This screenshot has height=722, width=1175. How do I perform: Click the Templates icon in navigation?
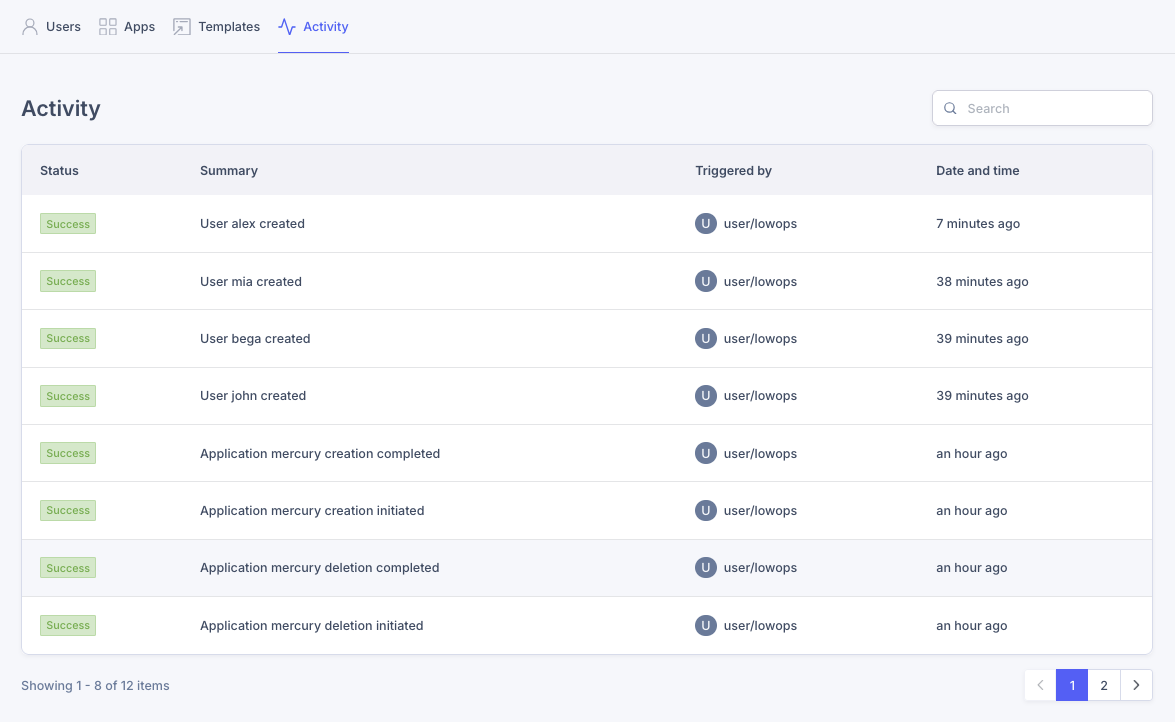coord(181,27)
